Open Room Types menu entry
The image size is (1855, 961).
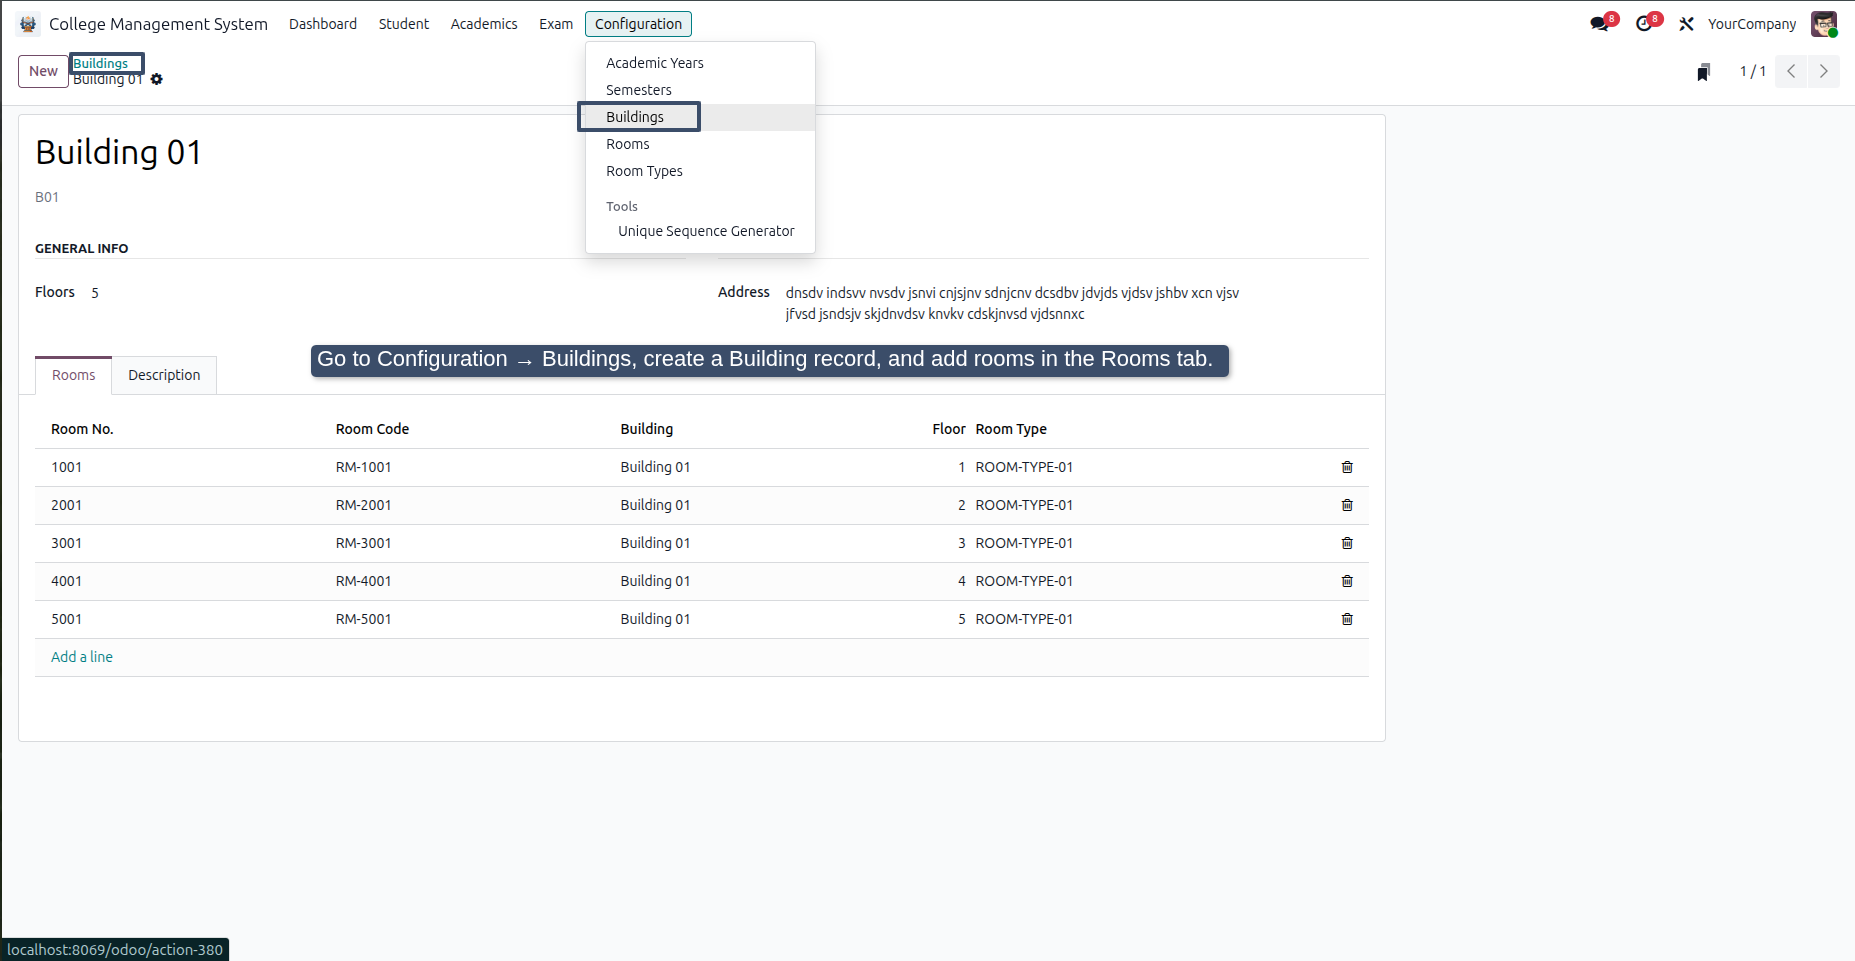[x=700, y=171]
